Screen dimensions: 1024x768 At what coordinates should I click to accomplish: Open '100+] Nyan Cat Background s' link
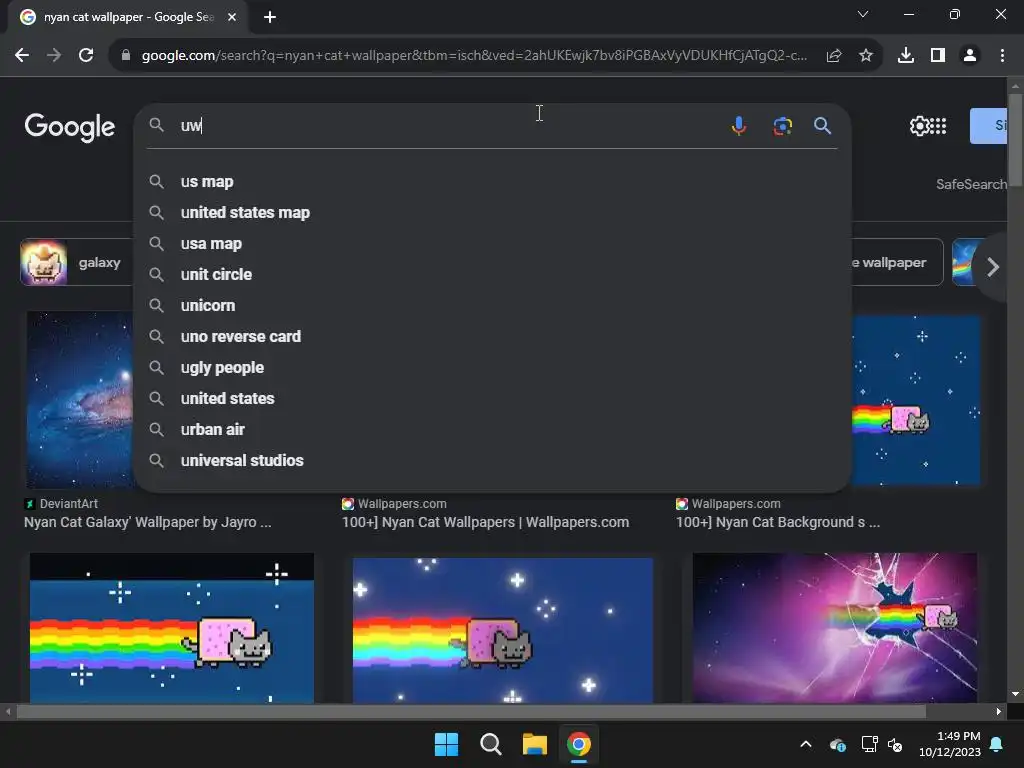778,522
